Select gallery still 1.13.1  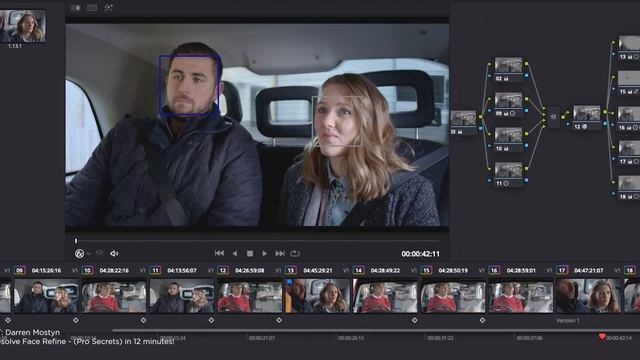pyautogui.click(x=22, y=26)
